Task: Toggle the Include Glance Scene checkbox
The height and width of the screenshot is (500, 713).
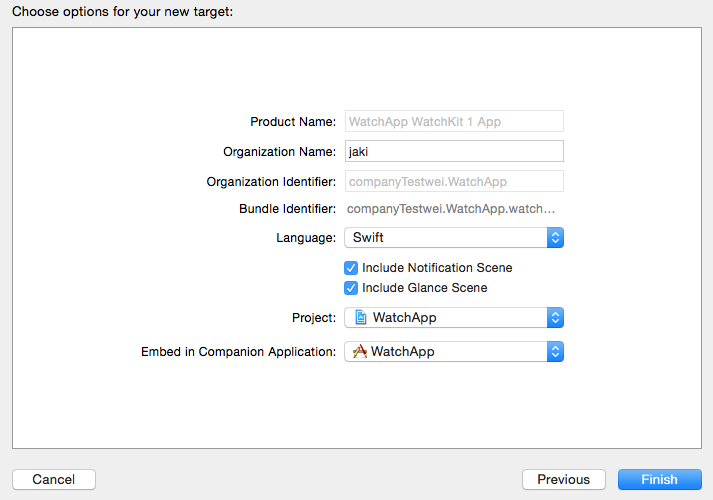Action: [351, 288]
